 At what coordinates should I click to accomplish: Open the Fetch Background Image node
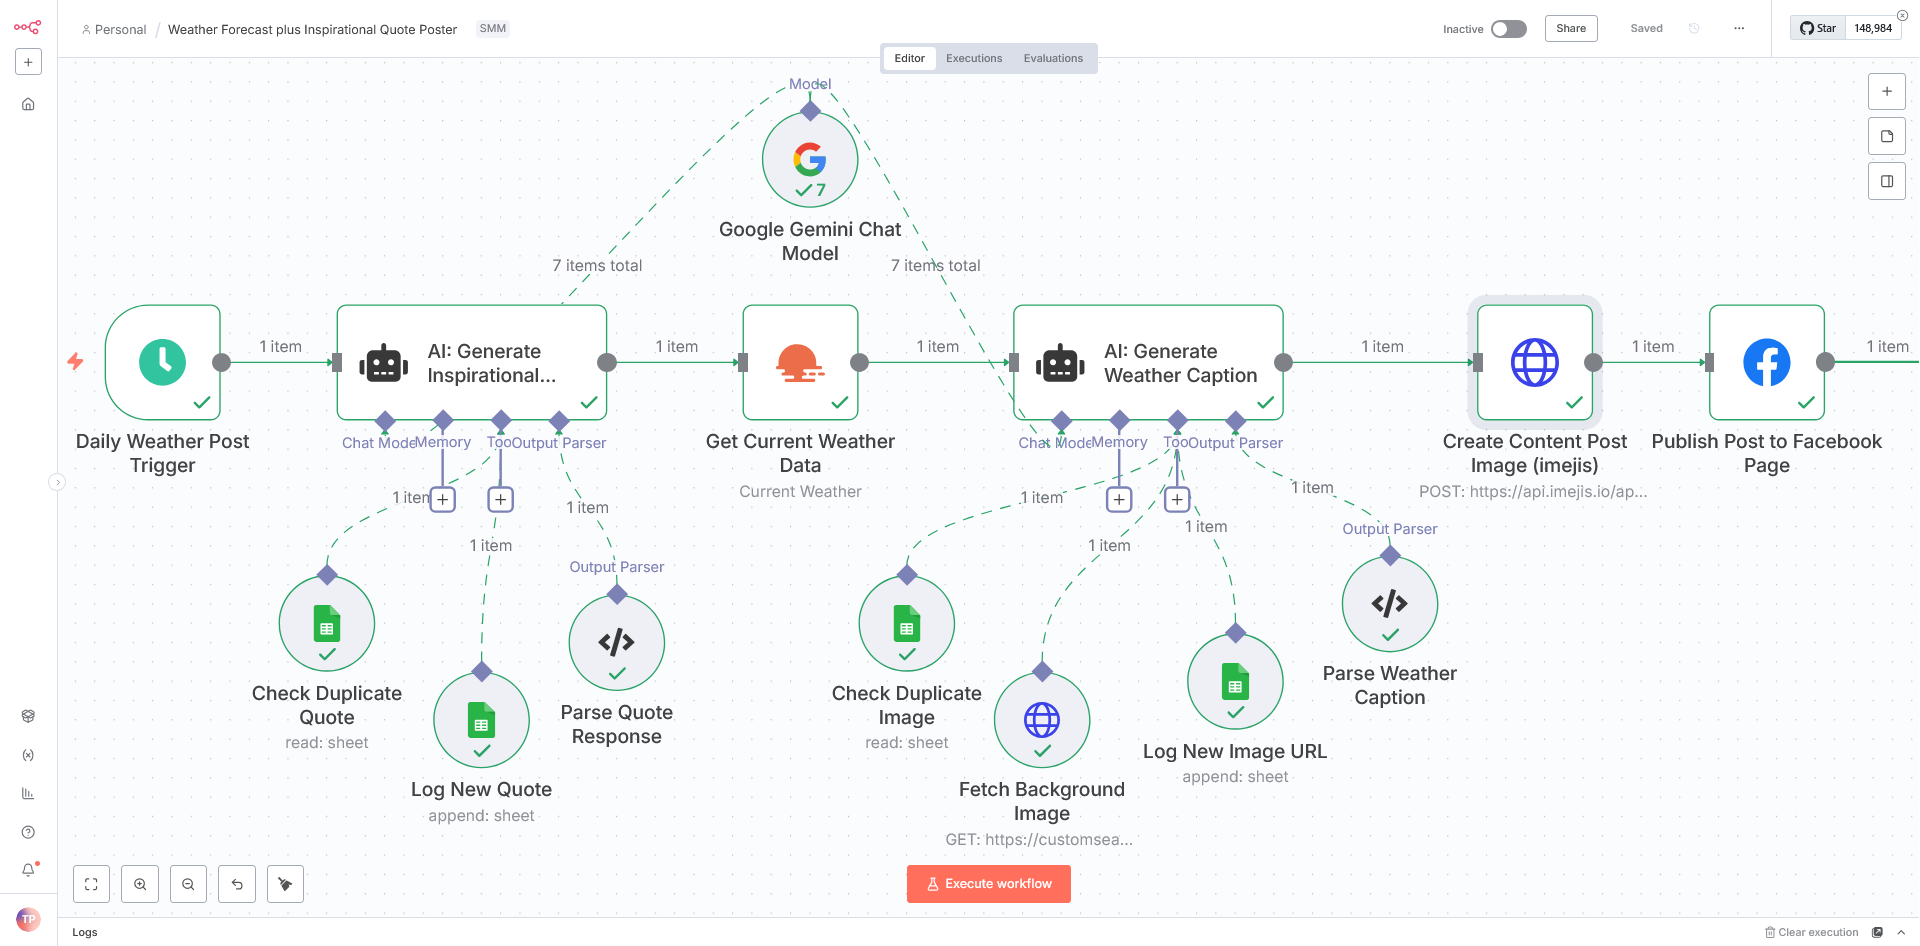pos(1041,720)
